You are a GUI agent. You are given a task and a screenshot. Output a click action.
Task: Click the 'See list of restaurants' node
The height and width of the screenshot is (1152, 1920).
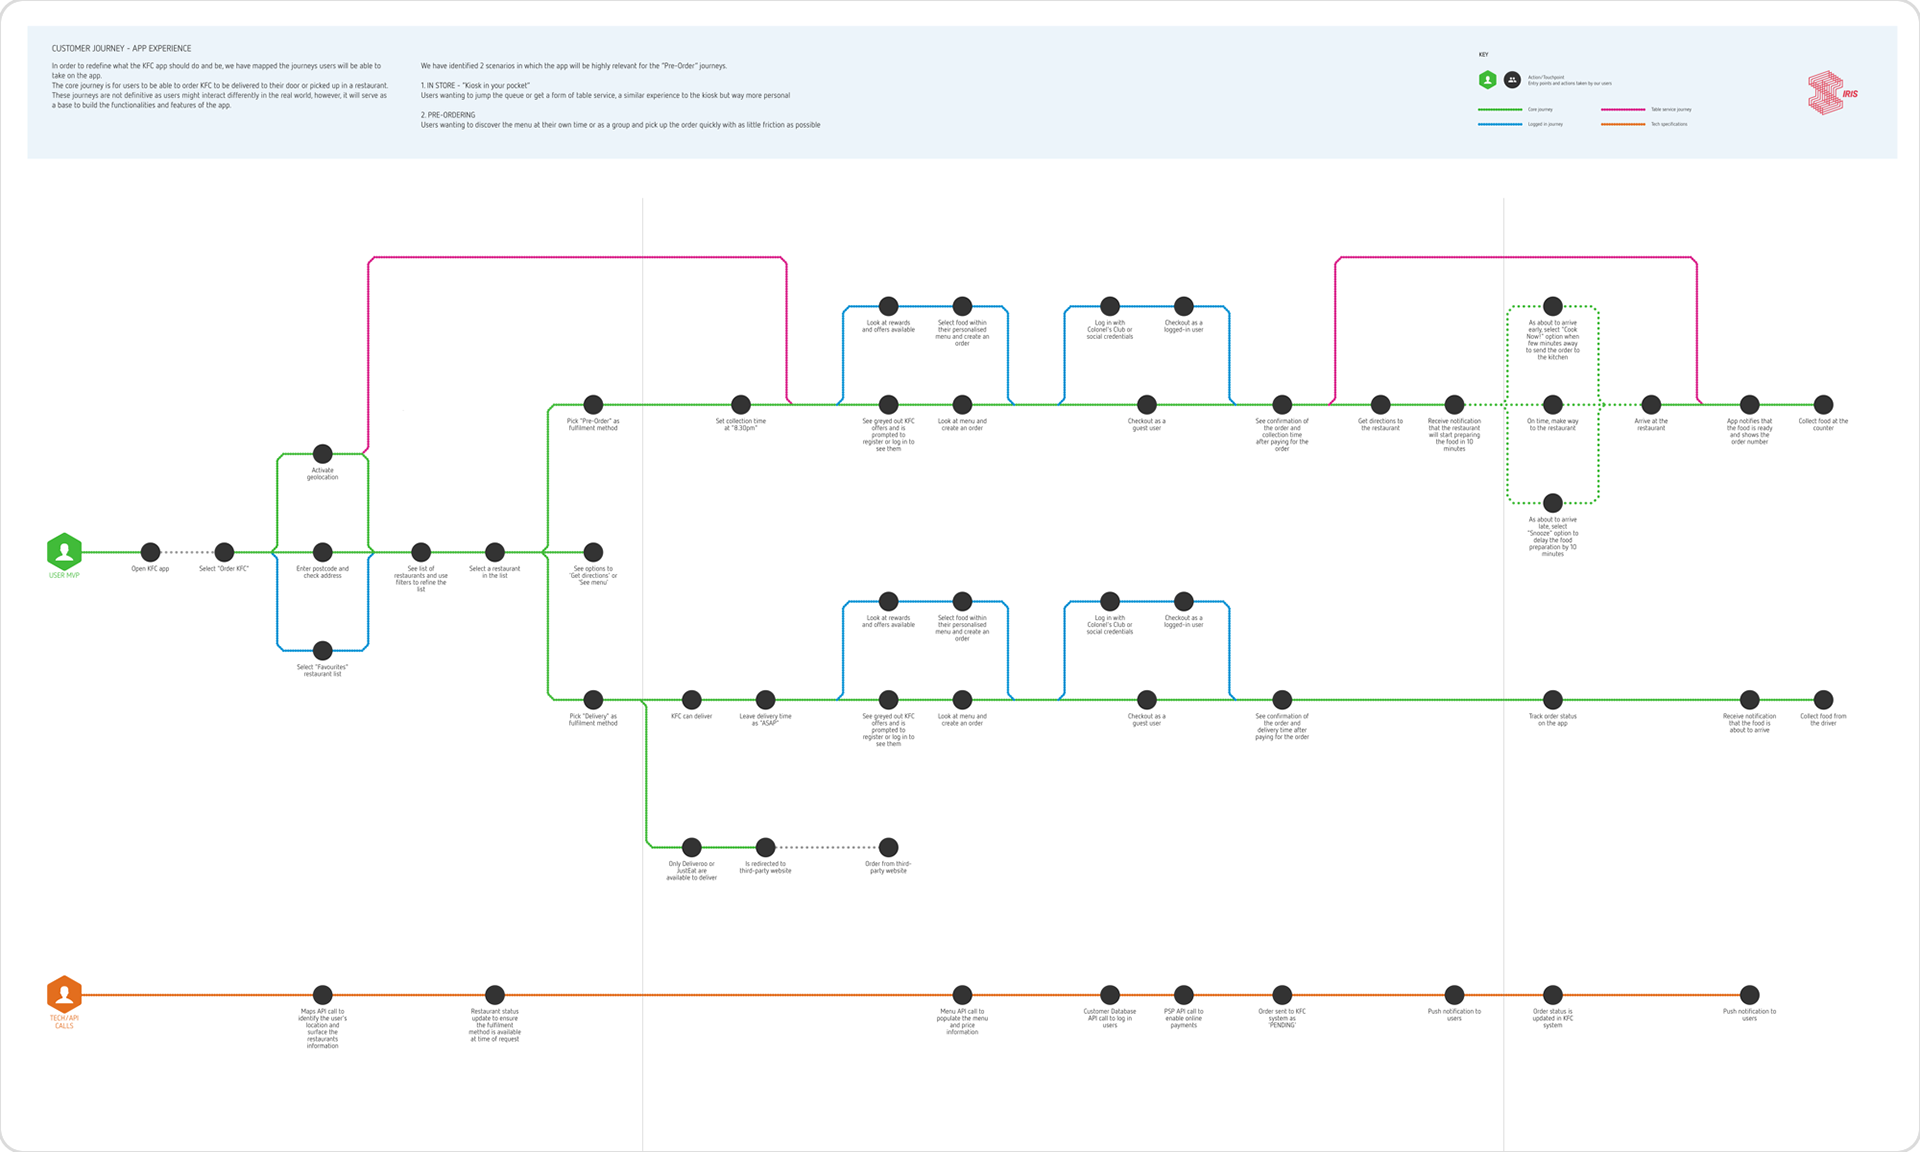coord(421,552)
